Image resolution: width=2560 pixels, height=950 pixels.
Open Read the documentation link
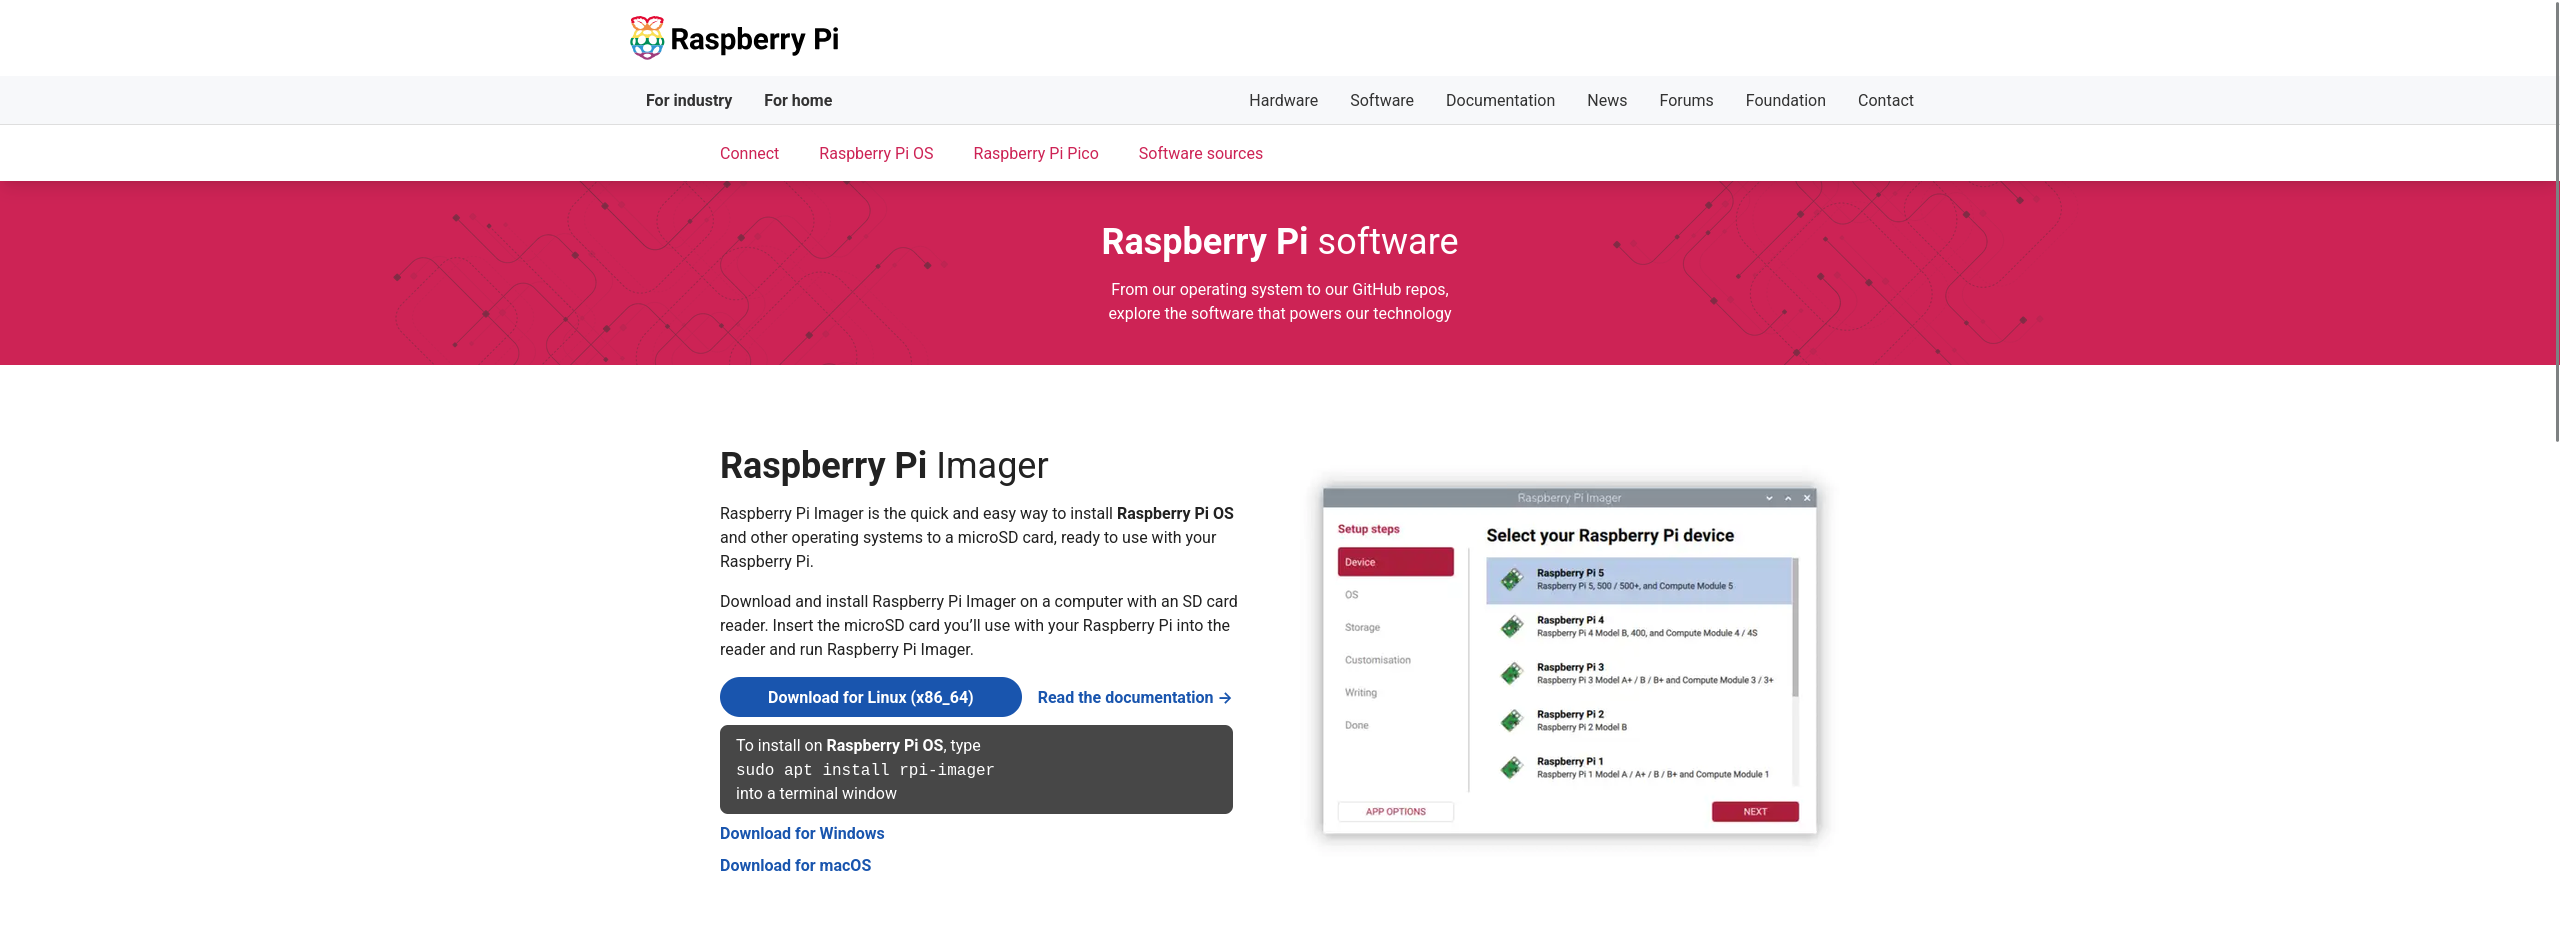pyautogui.click(x=1133, y=697)
